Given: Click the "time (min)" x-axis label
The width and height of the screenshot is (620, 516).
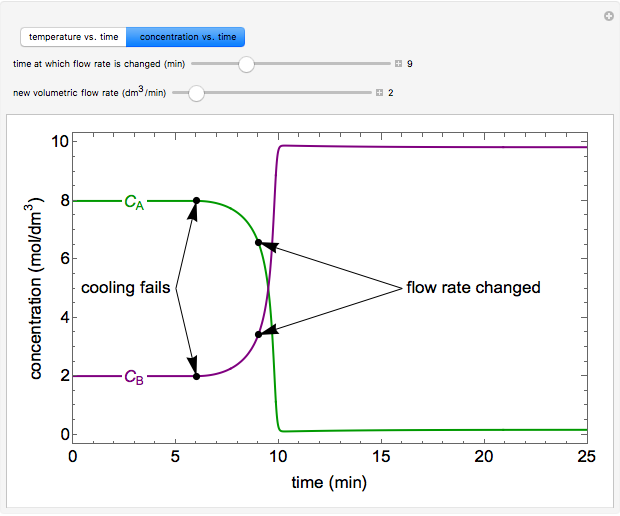Looking at the screenshot, I should [x=329, y=483].
